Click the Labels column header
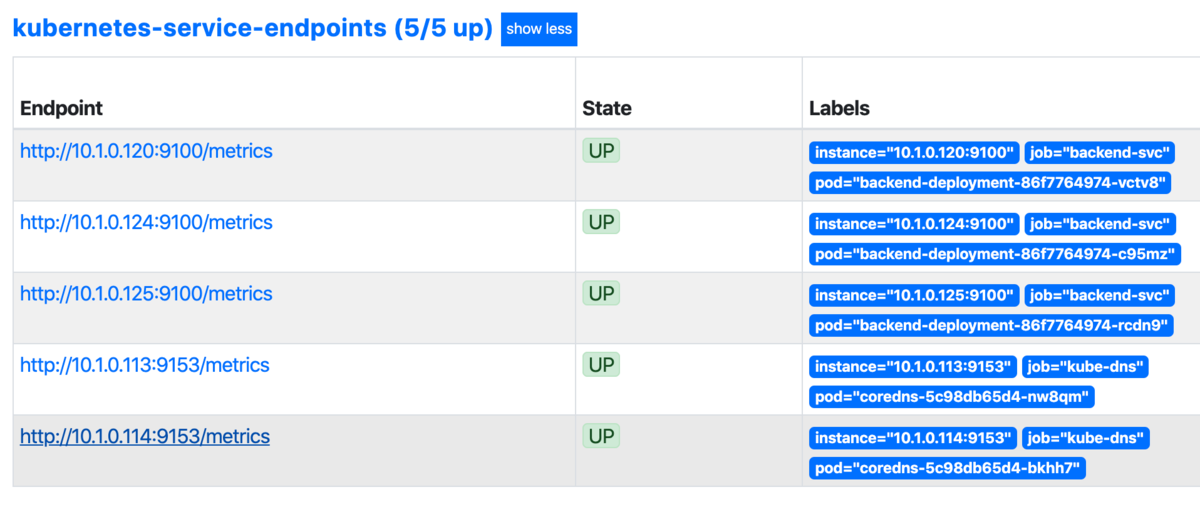 [839, 108]
